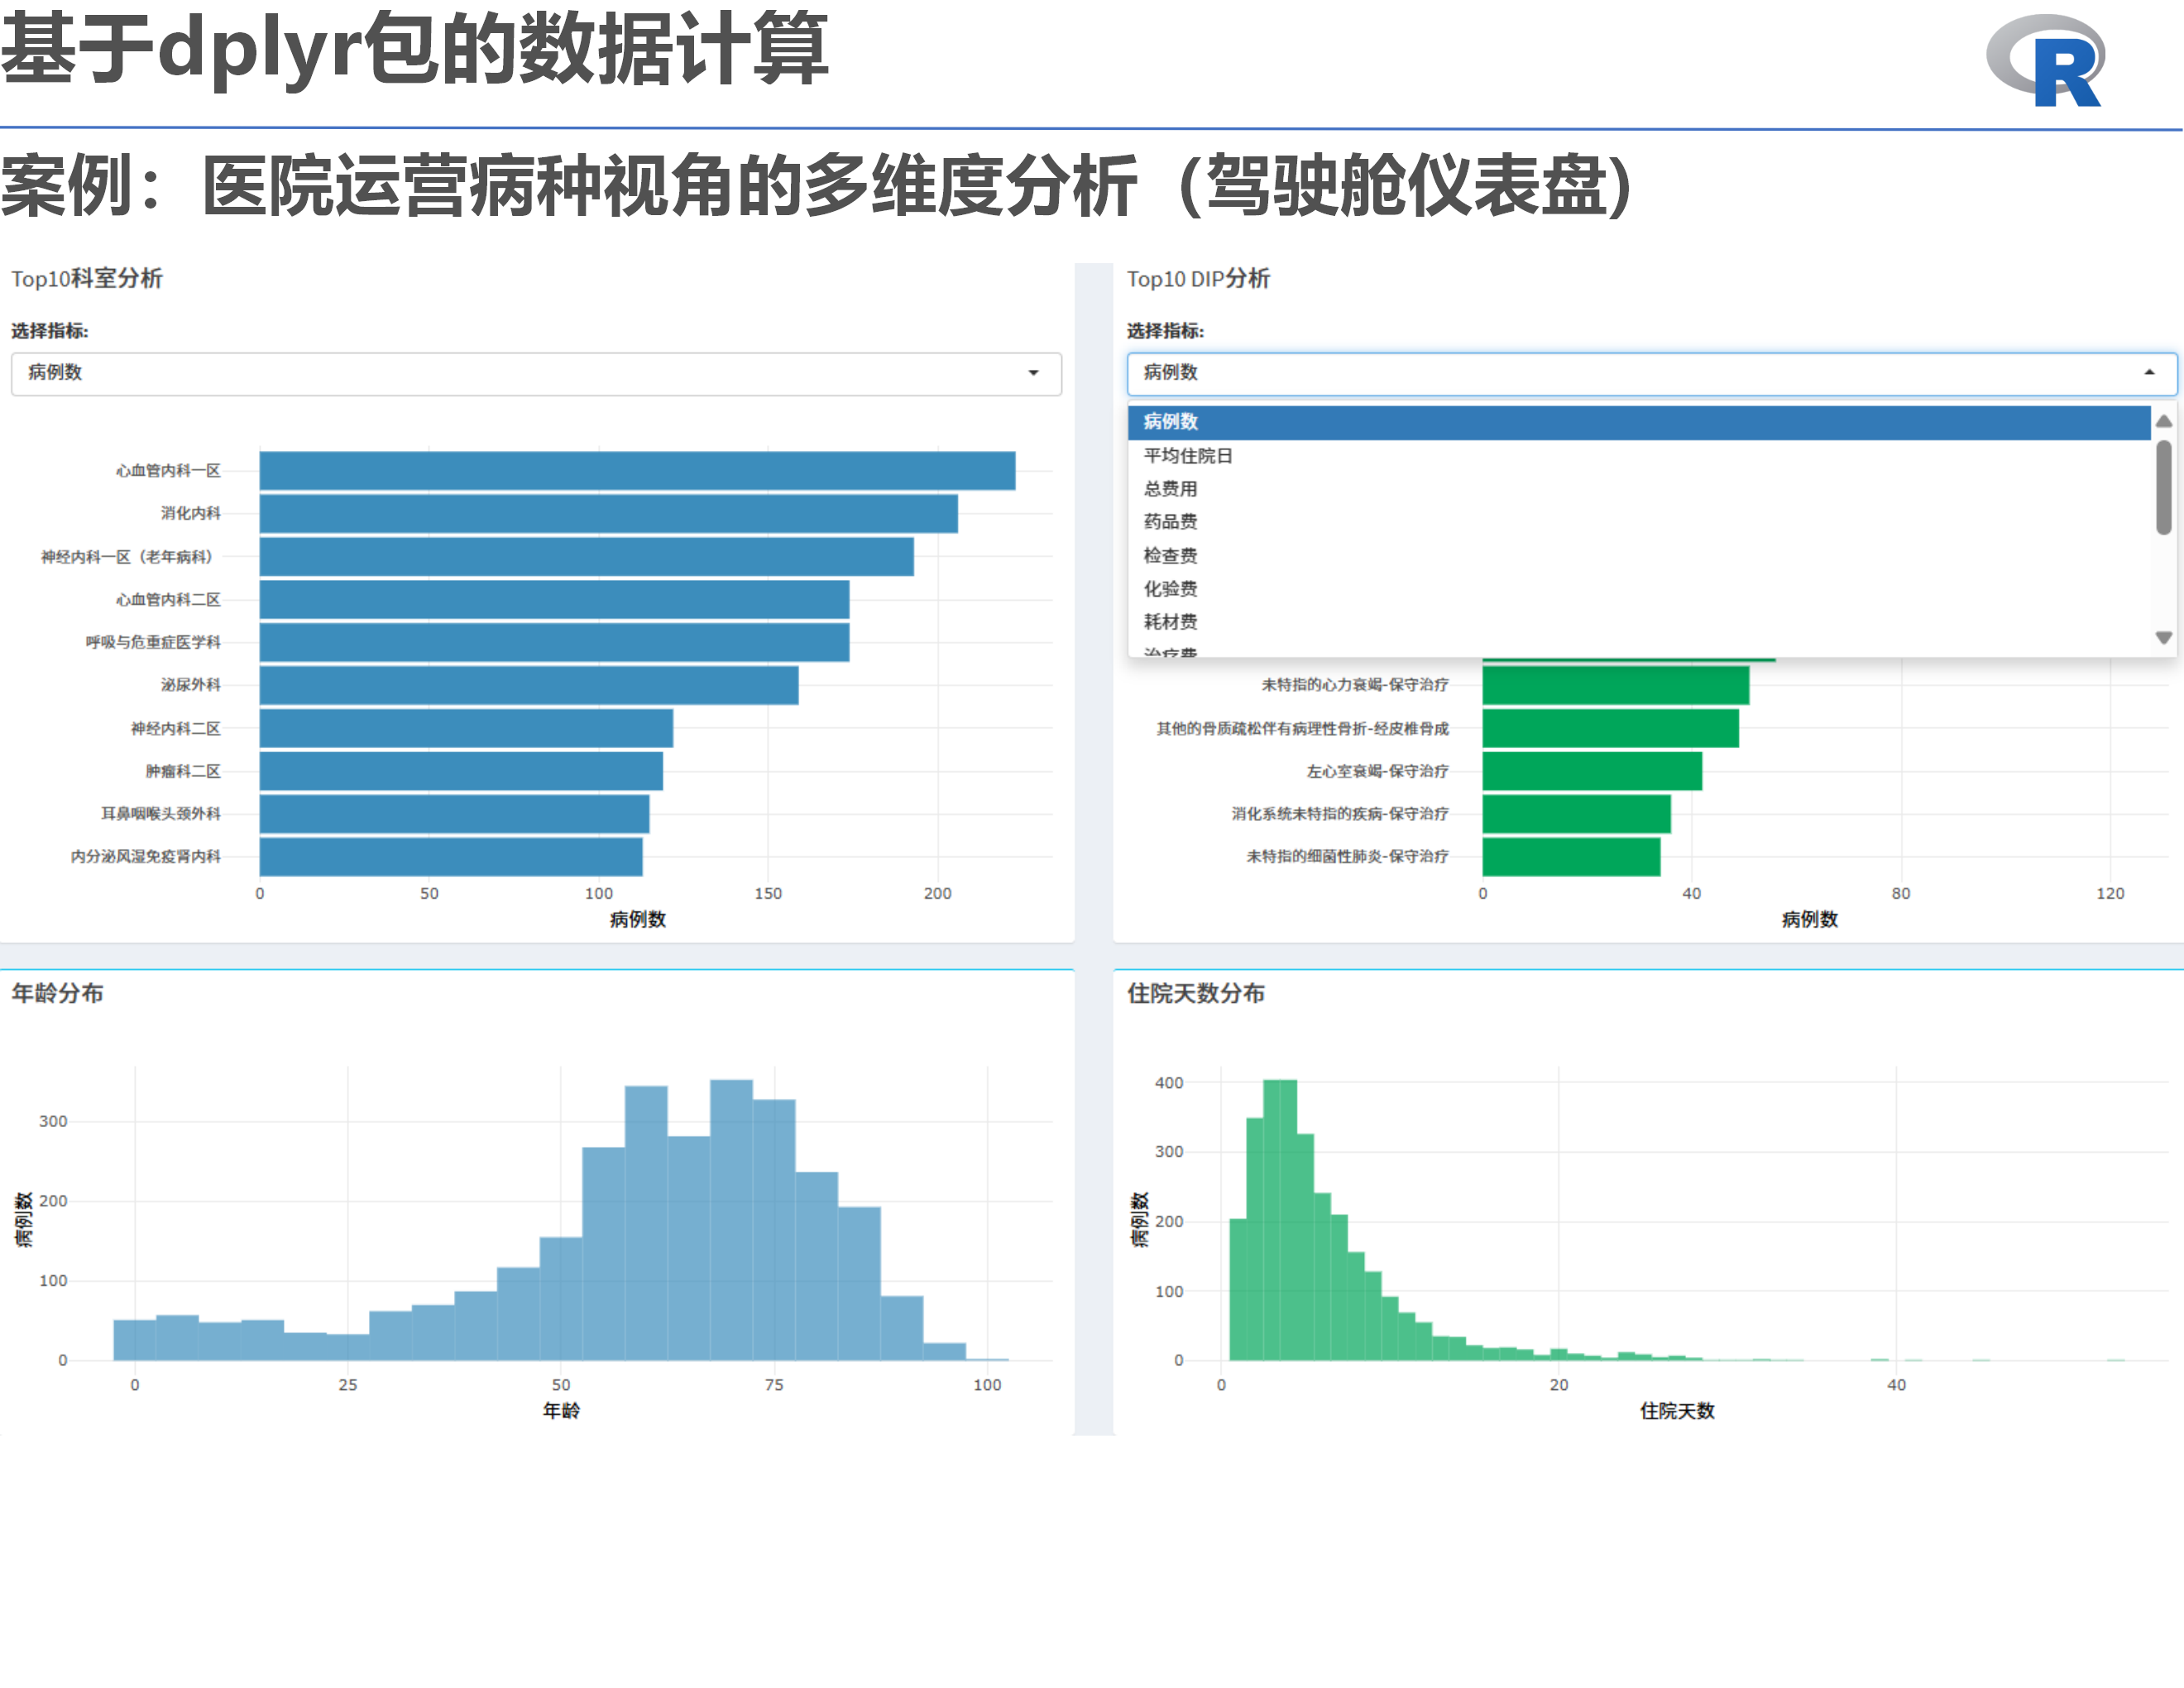Click the 其他的骨质疏松伴有病理性骨折-经皮椎骨成 label
Screen dimensions: 2184x1688
pos(1303,729)
